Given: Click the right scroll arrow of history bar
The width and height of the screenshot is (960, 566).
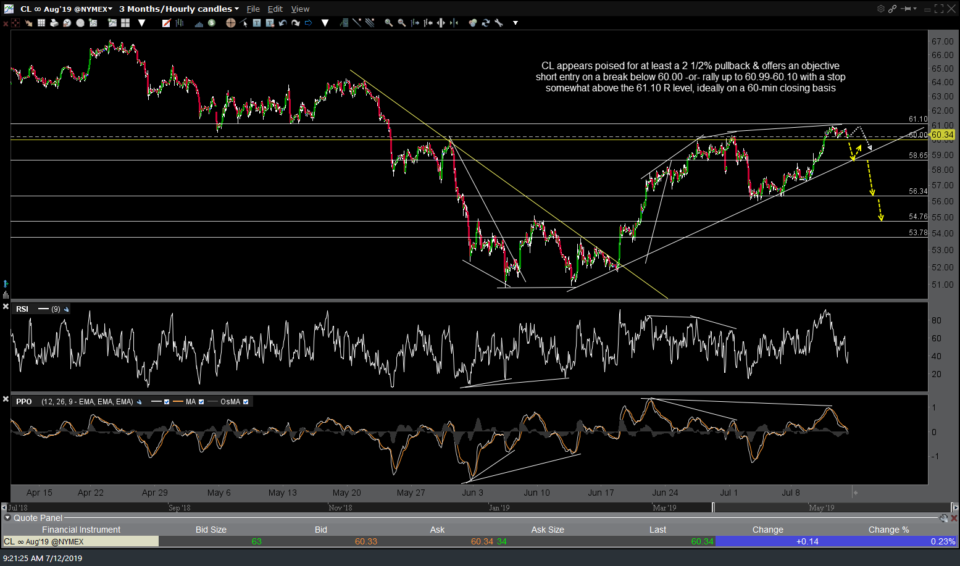Looking at the screenshot, I should click(x=954, y=507).
